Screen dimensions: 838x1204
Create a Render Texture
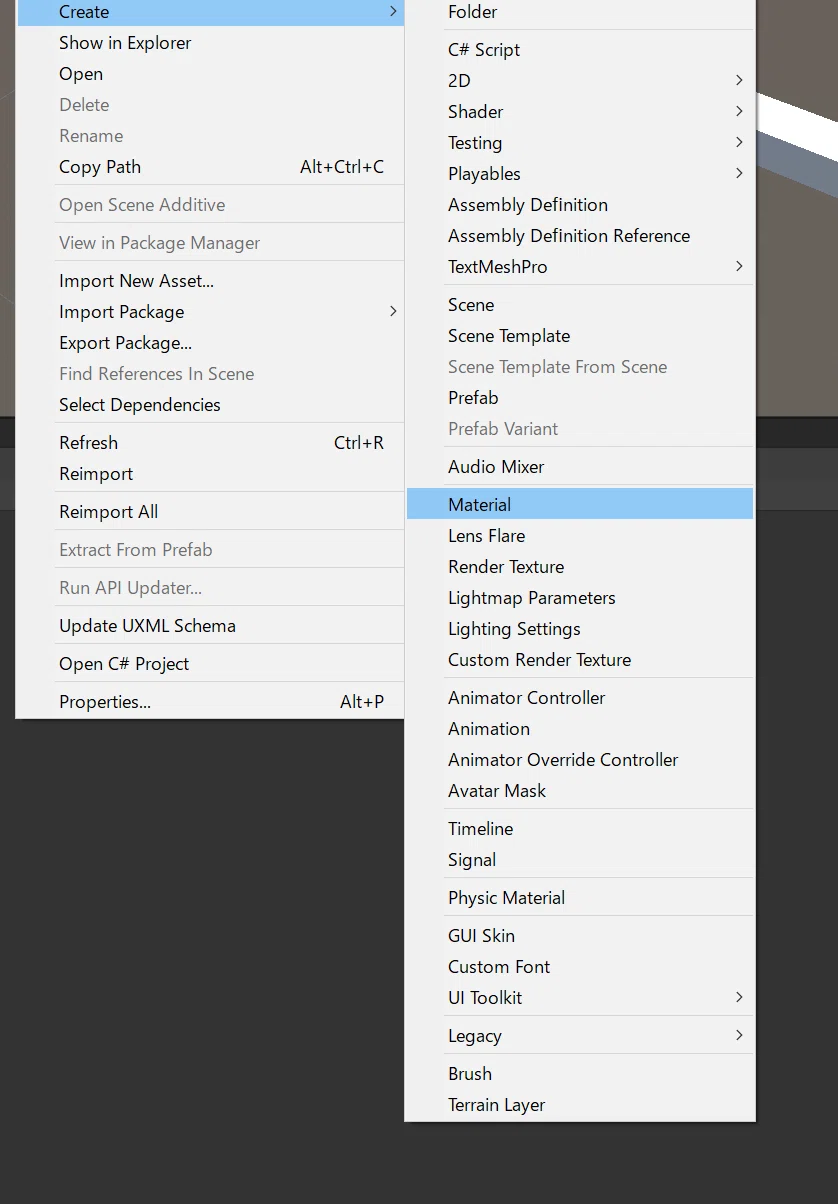pos(580,567)
